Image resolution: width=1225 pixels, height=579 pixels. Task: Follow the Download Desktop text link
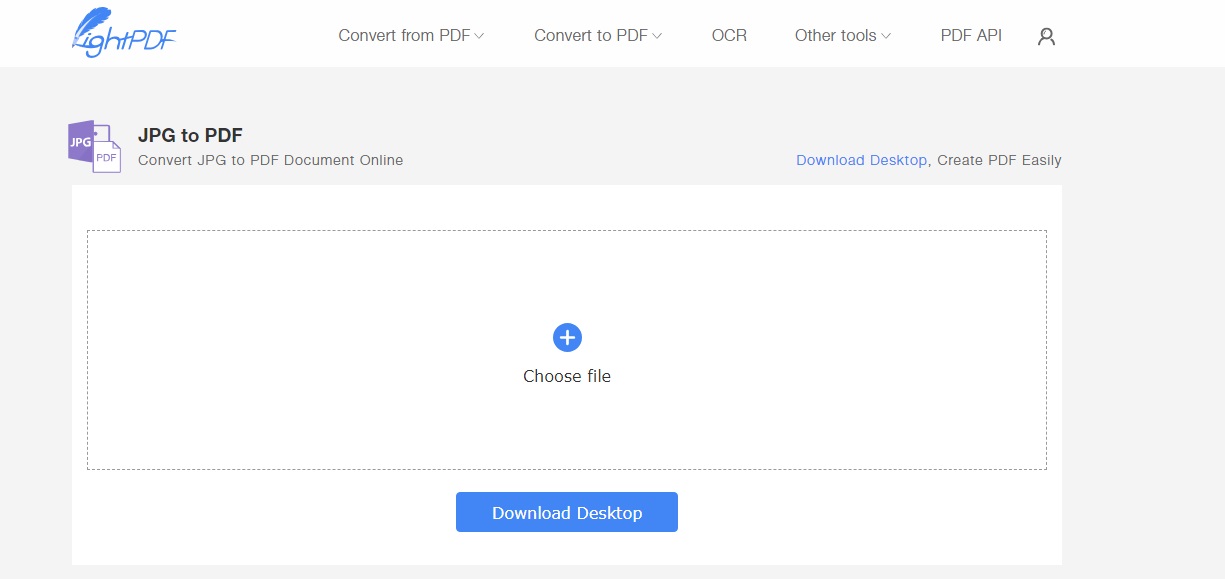point(861,160)
